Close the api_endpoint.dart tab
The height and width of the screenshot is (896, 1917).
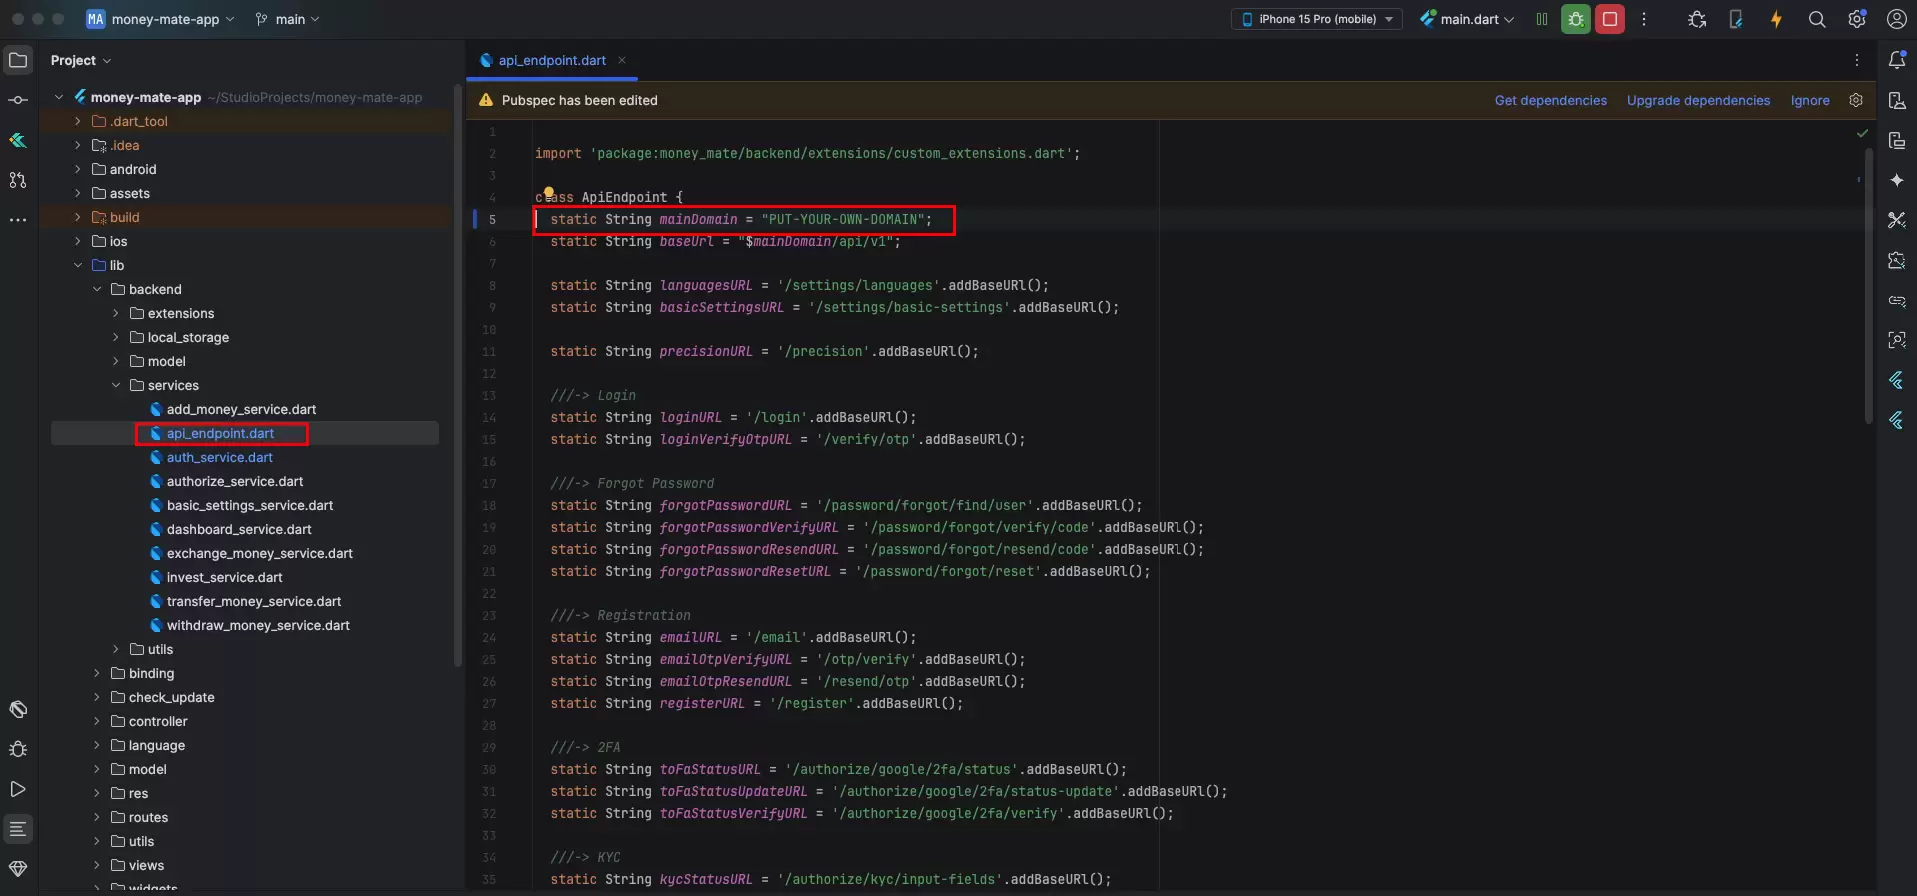pyautogui.click(x=621, y=60)
